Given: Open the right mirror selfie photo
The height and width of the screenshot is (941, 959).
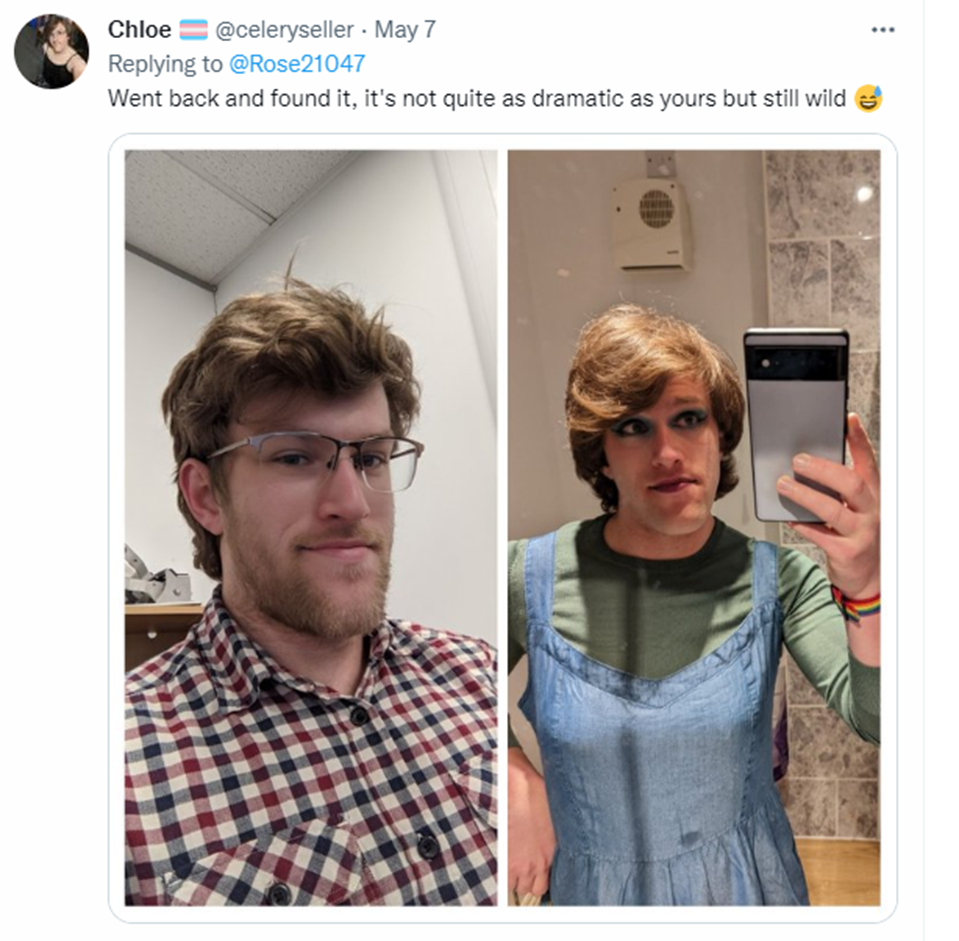Looking at the screenshot, I should [x=694, y=528].
